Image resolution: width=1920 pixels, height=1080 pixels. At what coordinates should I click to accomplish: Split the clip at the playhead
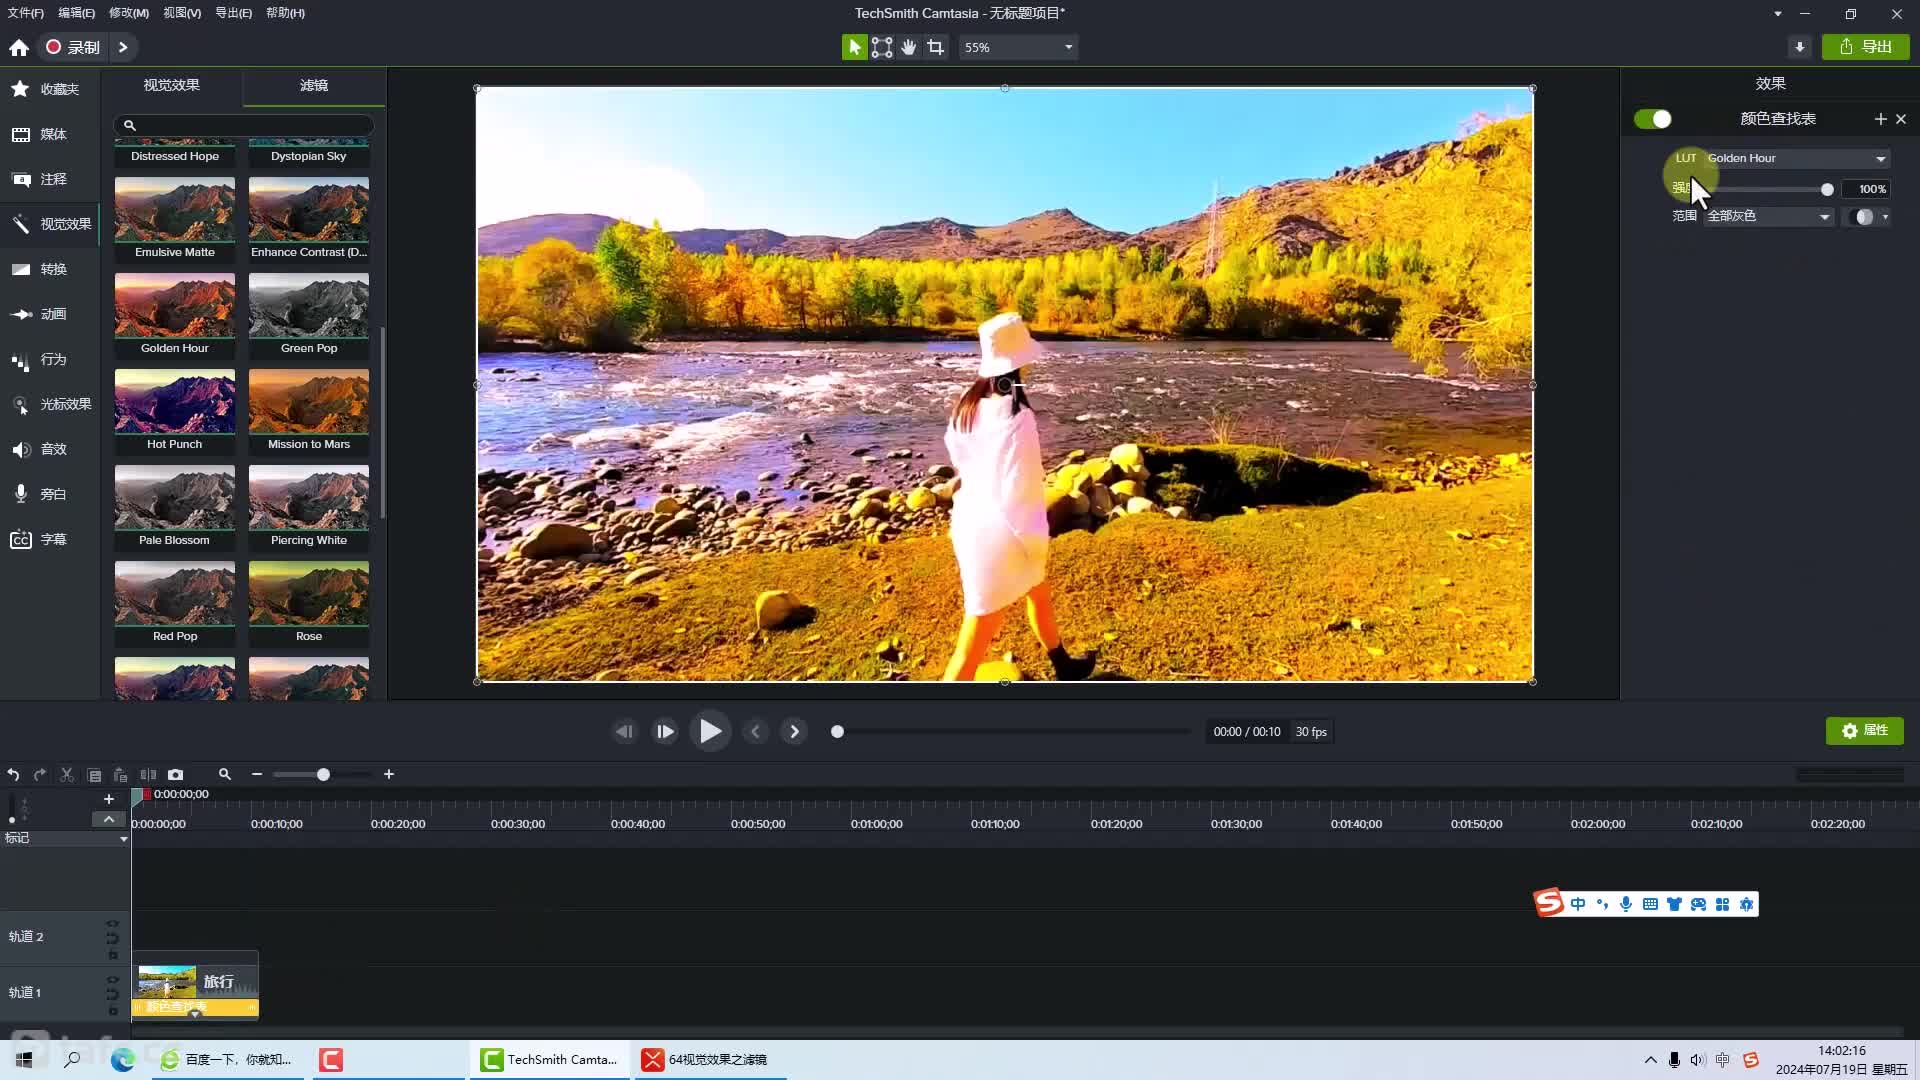[x=148, y=775]
